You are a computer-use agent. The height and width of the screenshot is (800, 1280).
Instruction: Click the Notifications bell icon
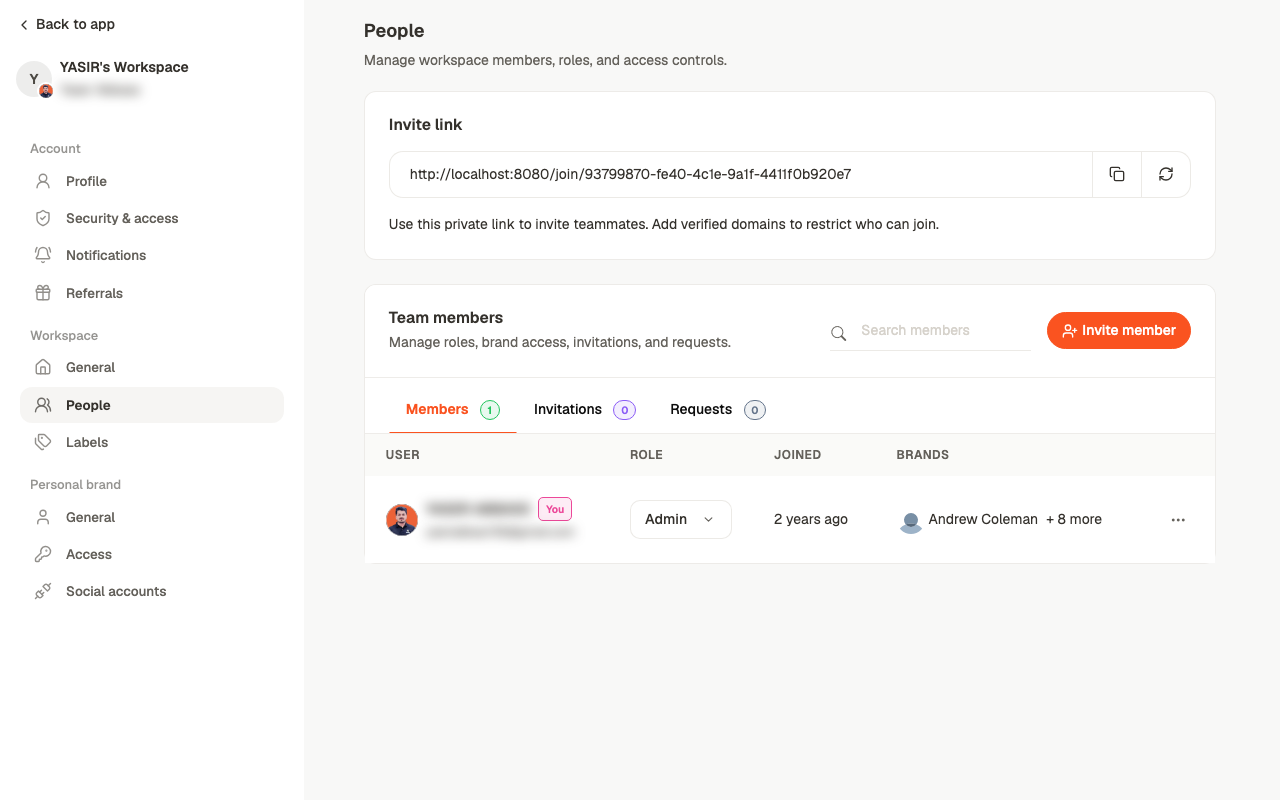pyautogui.click(x=43, y=255)
